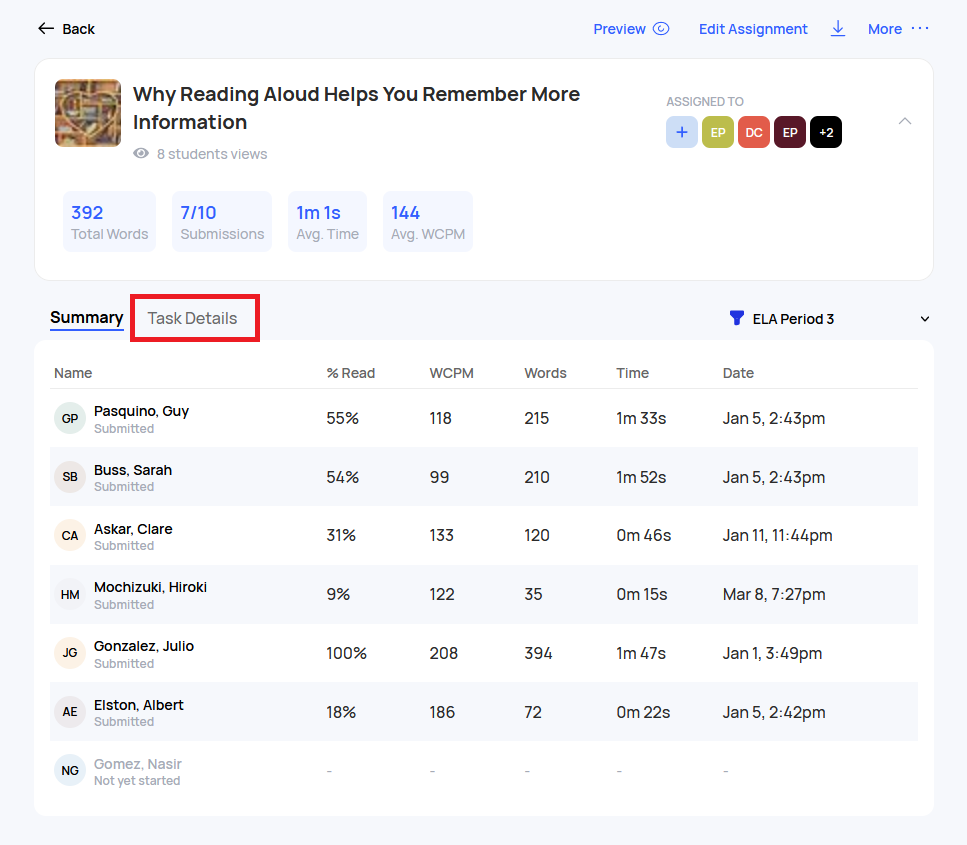Viewport: 967px width, 845px height.
Task: Click the NG avatar for Gomez, Nasir
Action: (70, 770)
